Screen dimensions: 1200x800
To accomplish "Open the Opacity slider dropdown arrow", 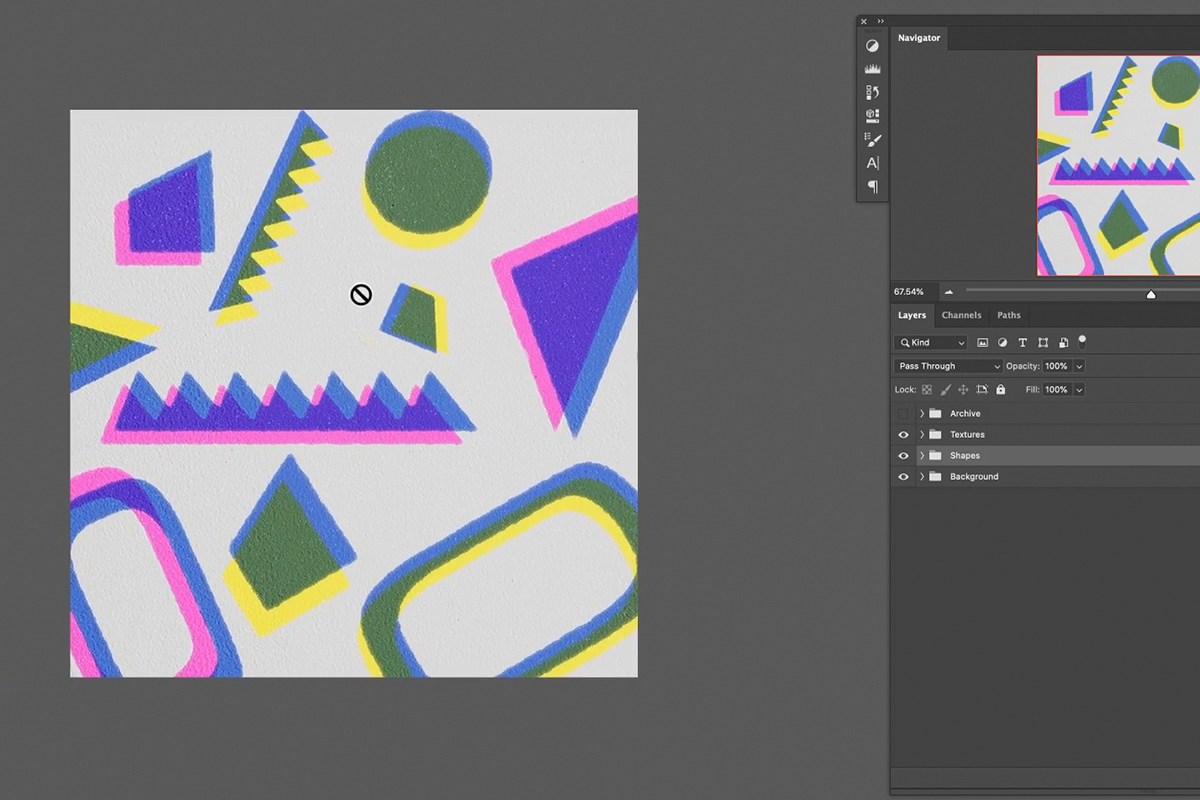I will tap(1079, 366).
